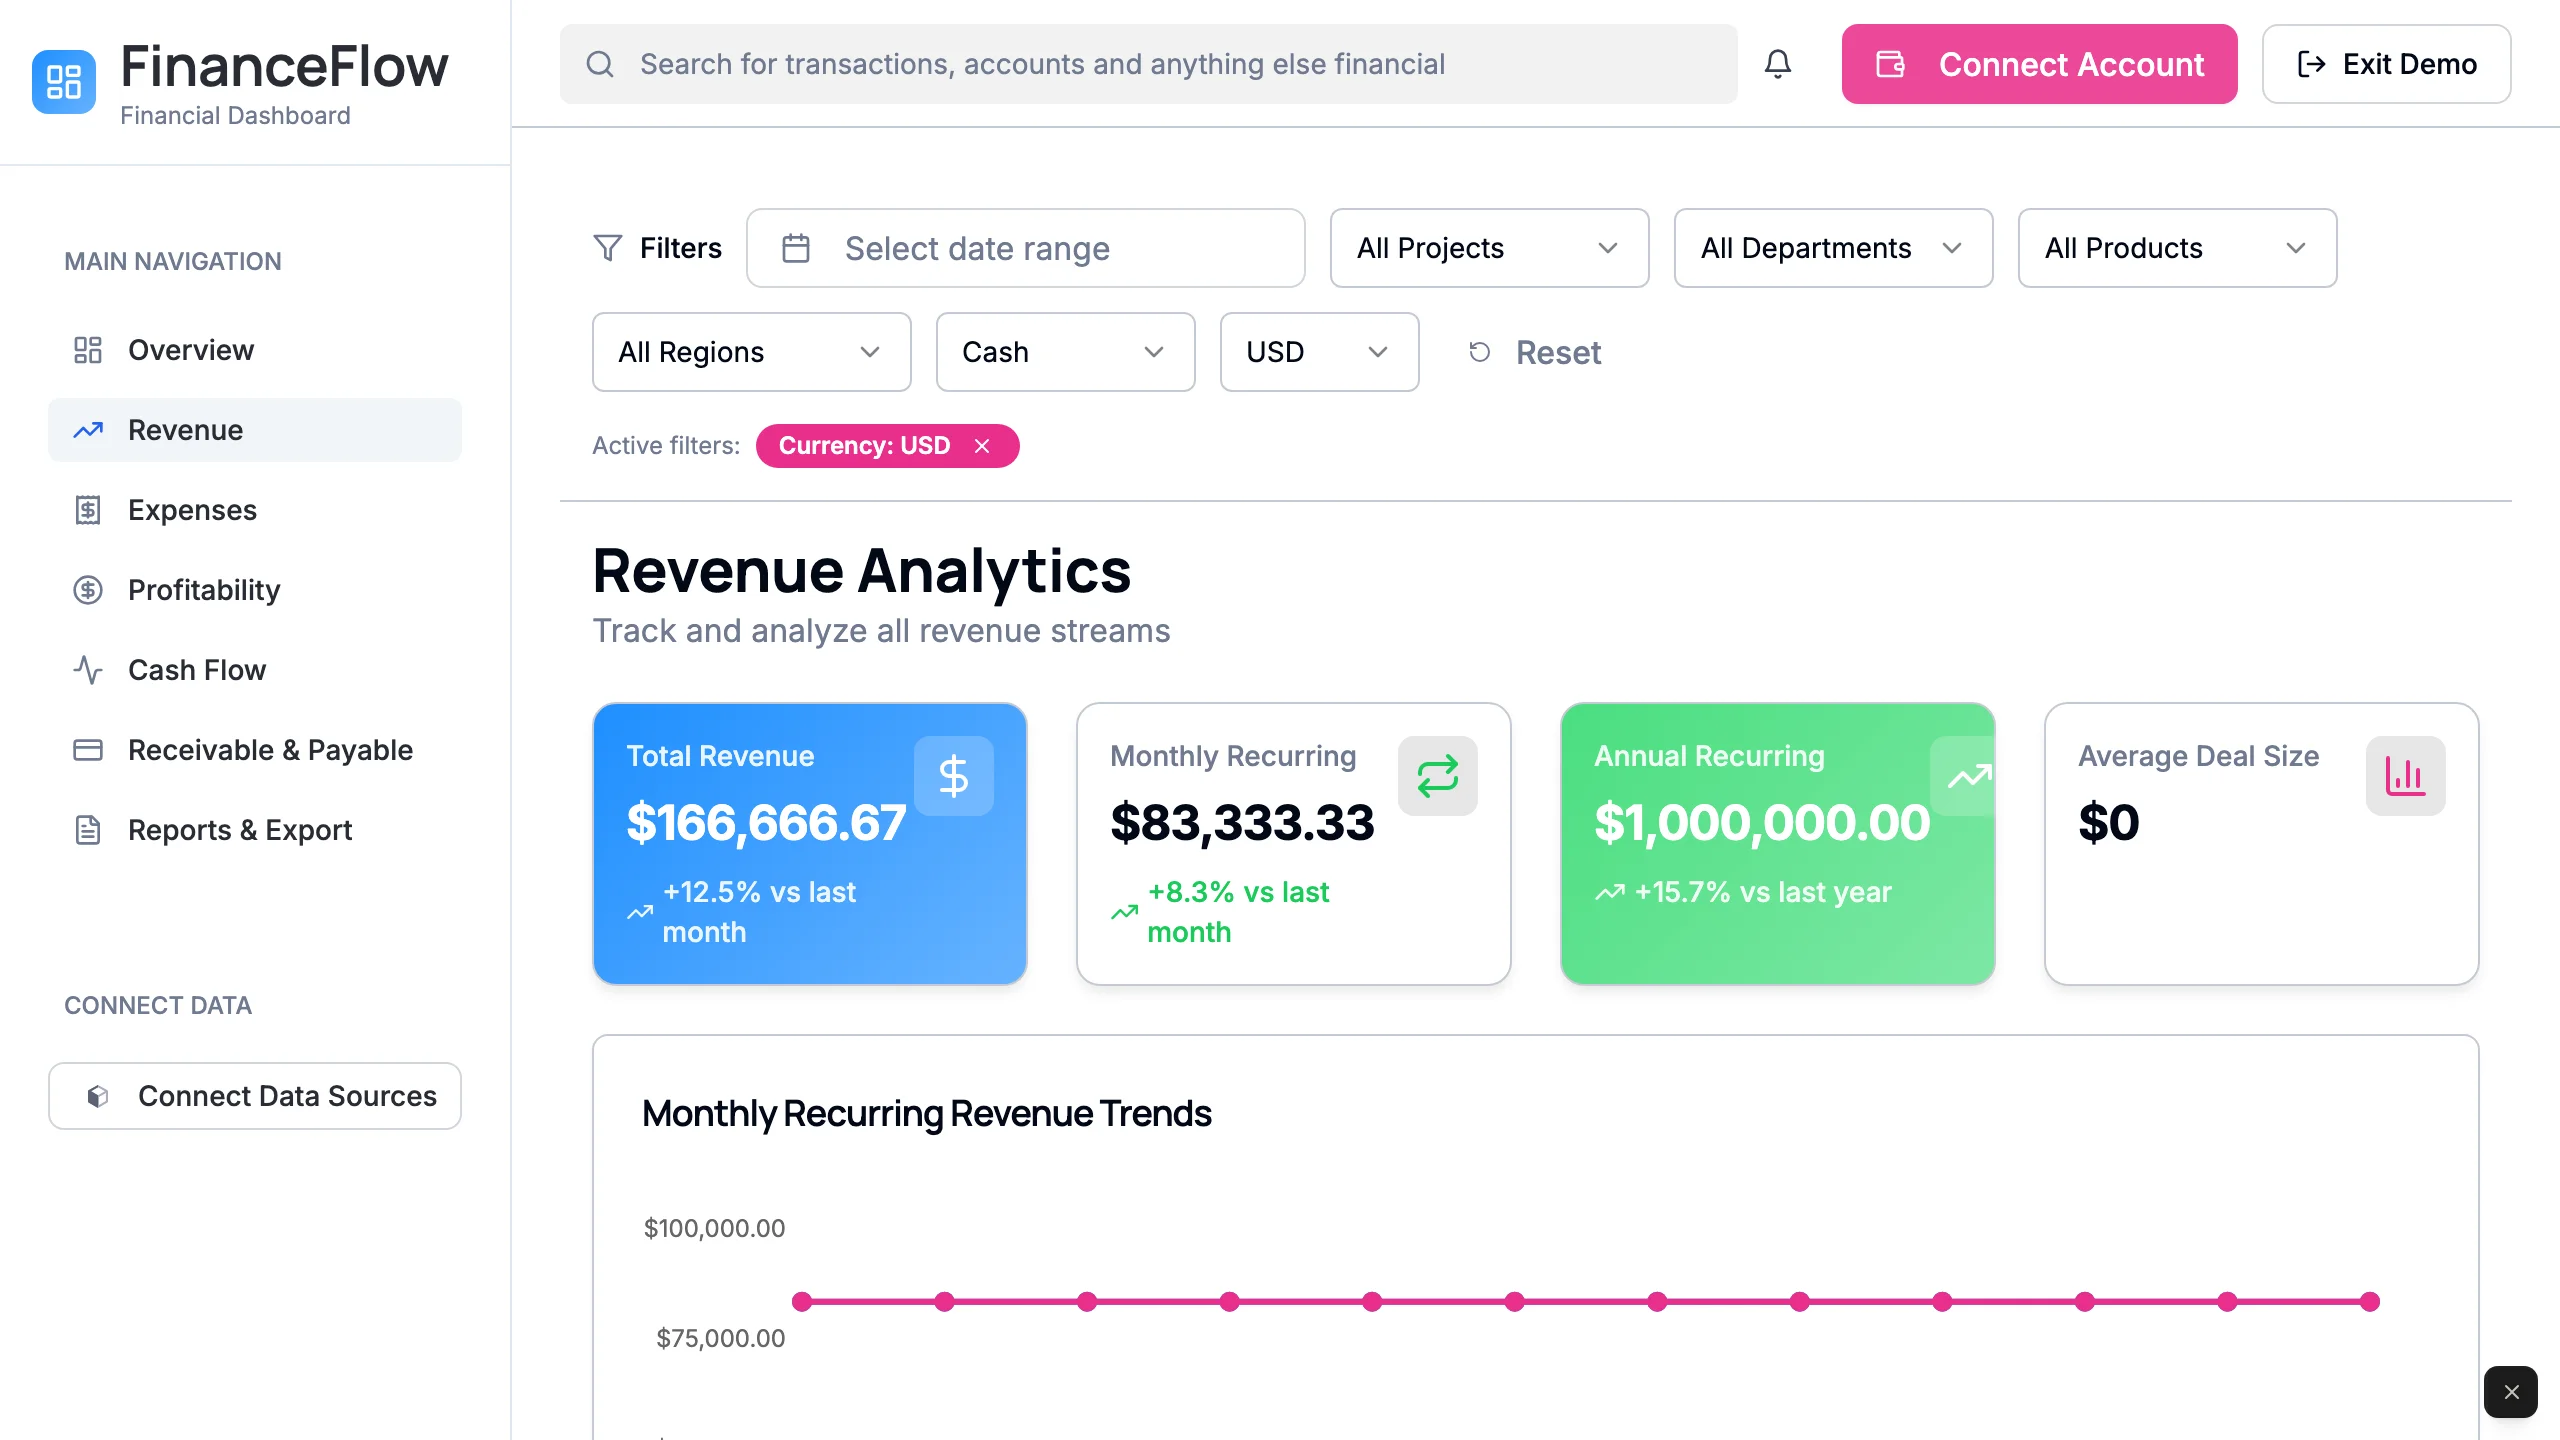Click a data point on the MRR trend line

[1371, 1301]
